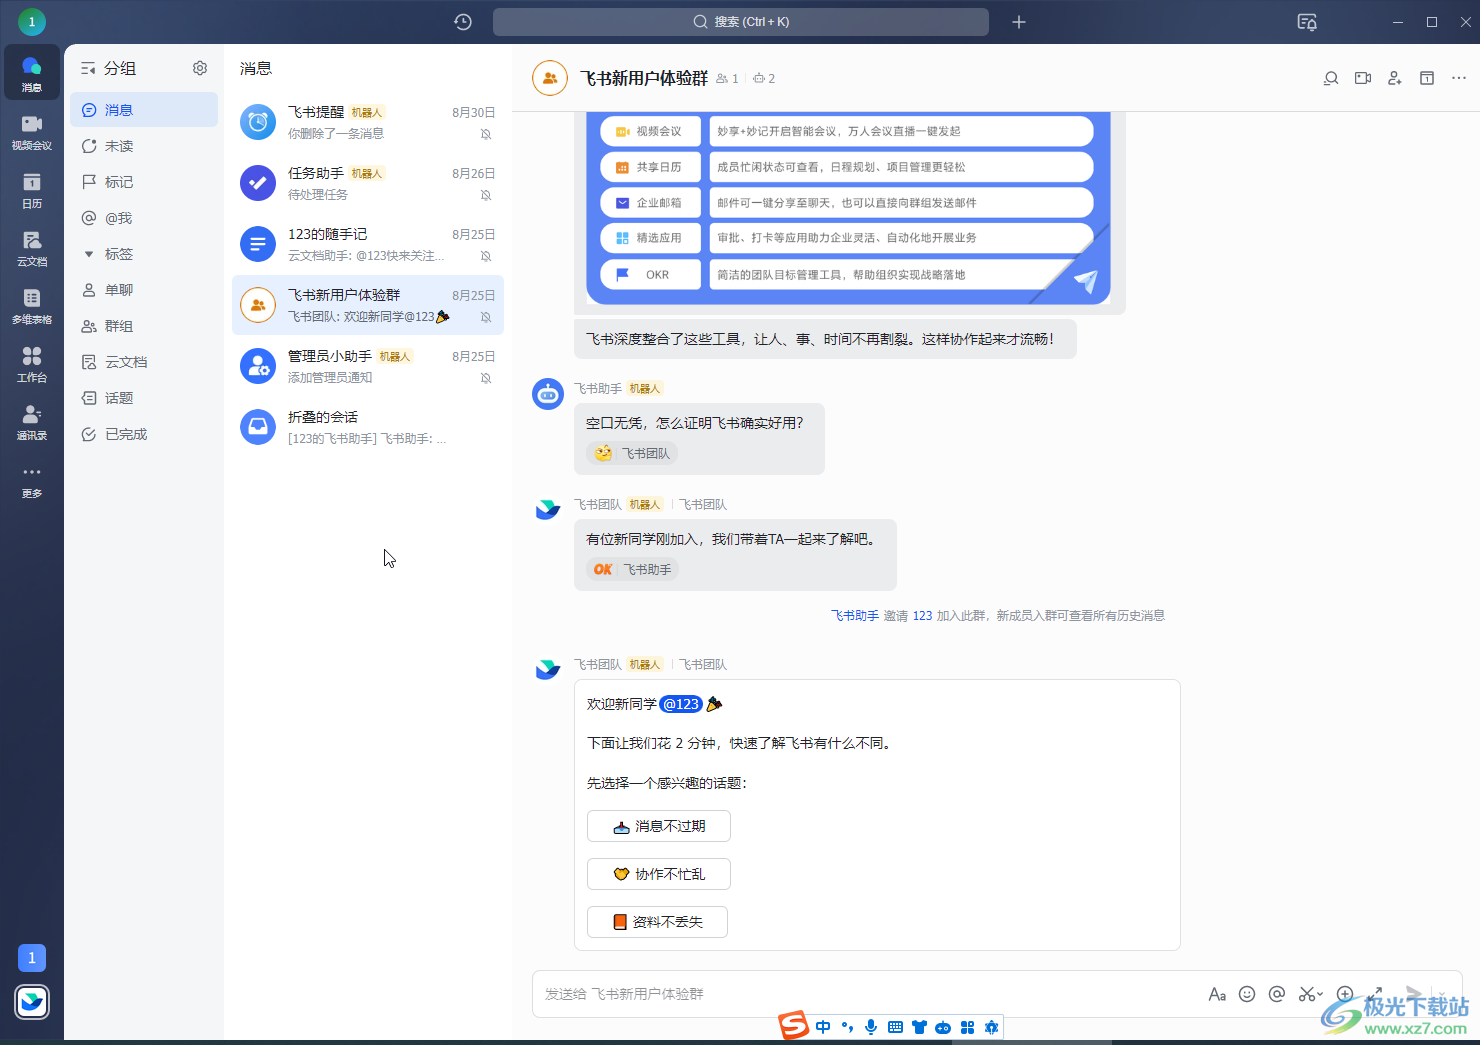Select the 标记 filter
This screenshot has width=1480, height=1045.
click(x=144, y=182)
